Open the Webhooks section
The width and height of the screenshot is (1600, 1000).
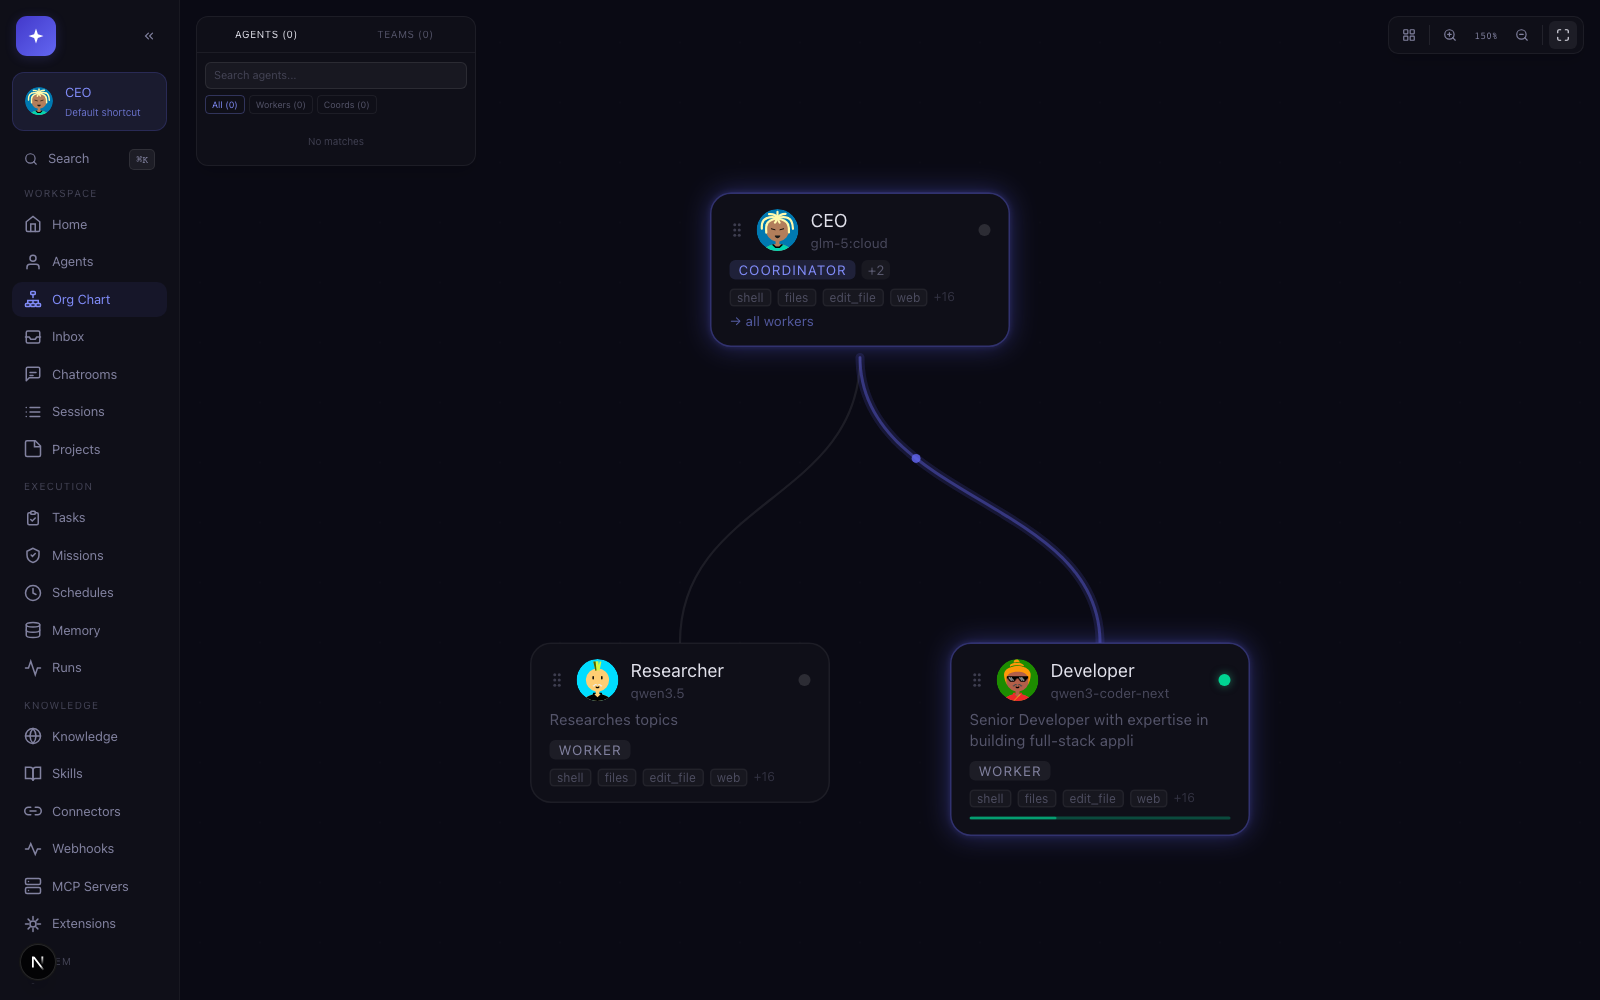coord(82,848)
